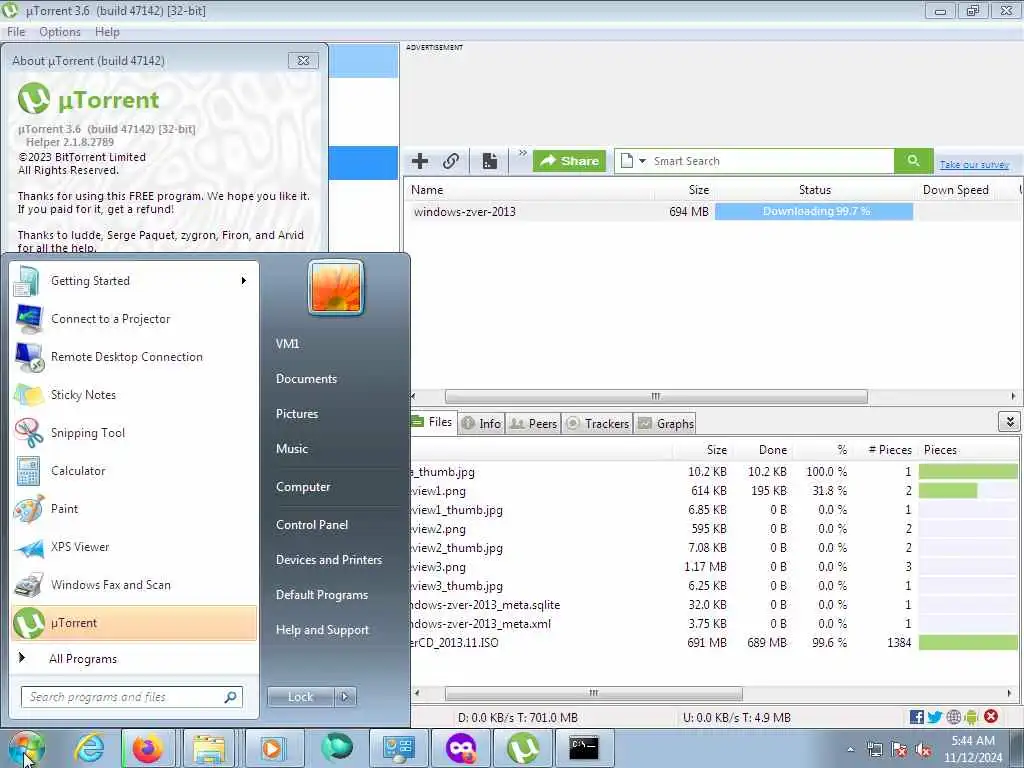The width and height of the screenshot is (1024, 768).
Task: Expand the toolbar overflow chevron
Action: (x=522, y=153)
